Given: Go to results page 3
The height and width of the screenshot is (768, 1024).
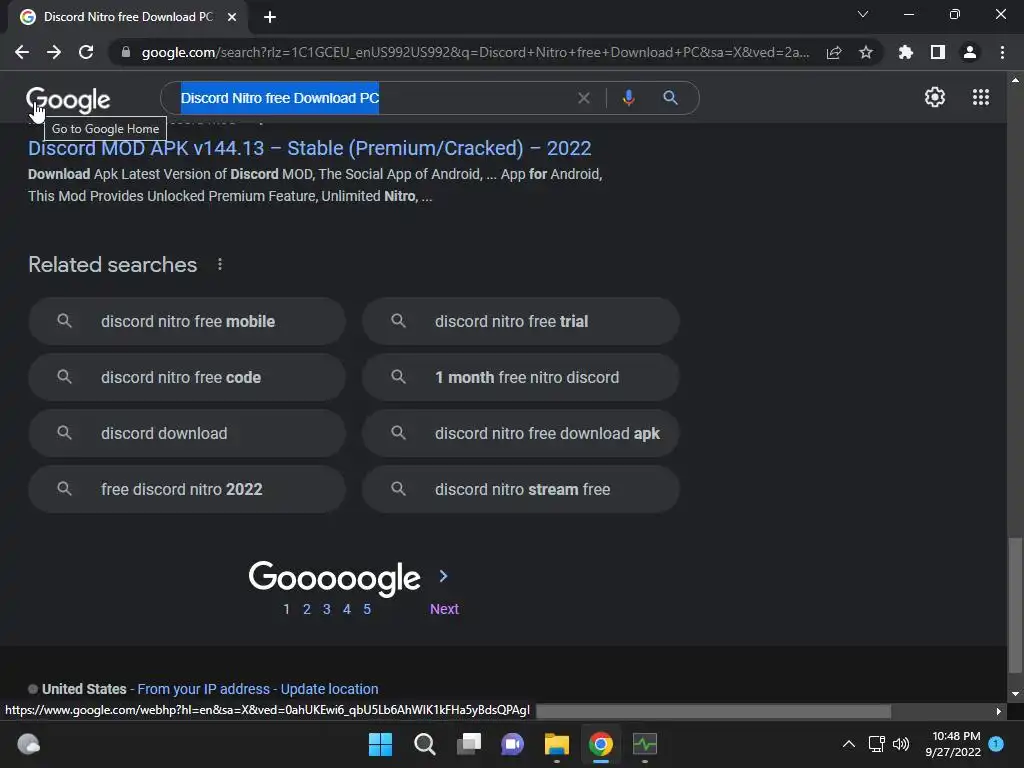Looking at the screenshot, I should click(327, 609).
